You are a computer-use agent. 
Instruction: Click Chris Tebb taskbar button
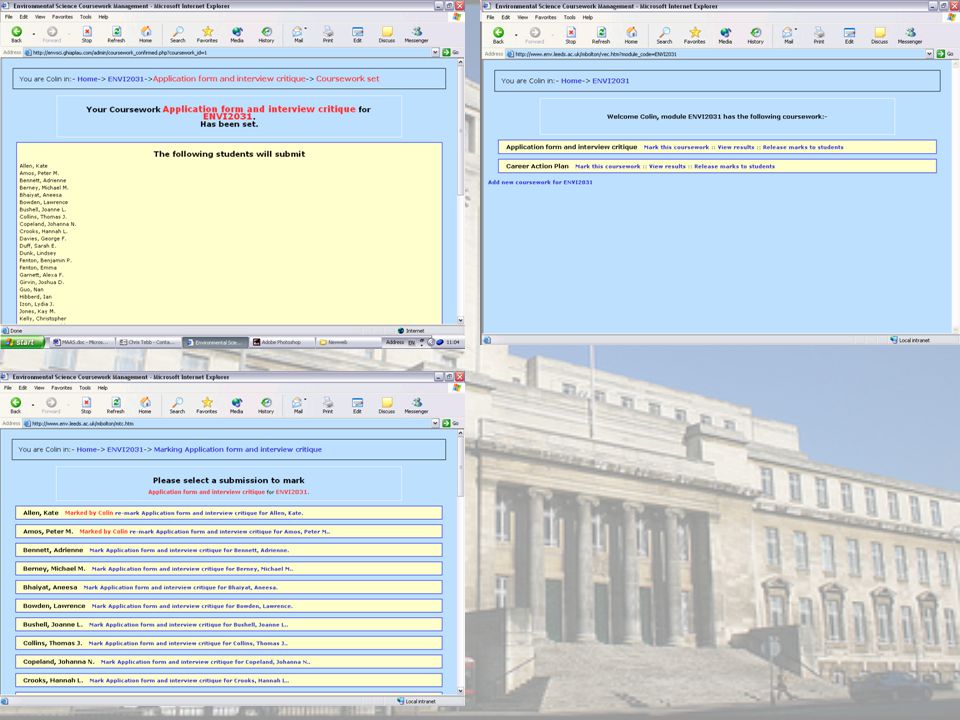148,342
